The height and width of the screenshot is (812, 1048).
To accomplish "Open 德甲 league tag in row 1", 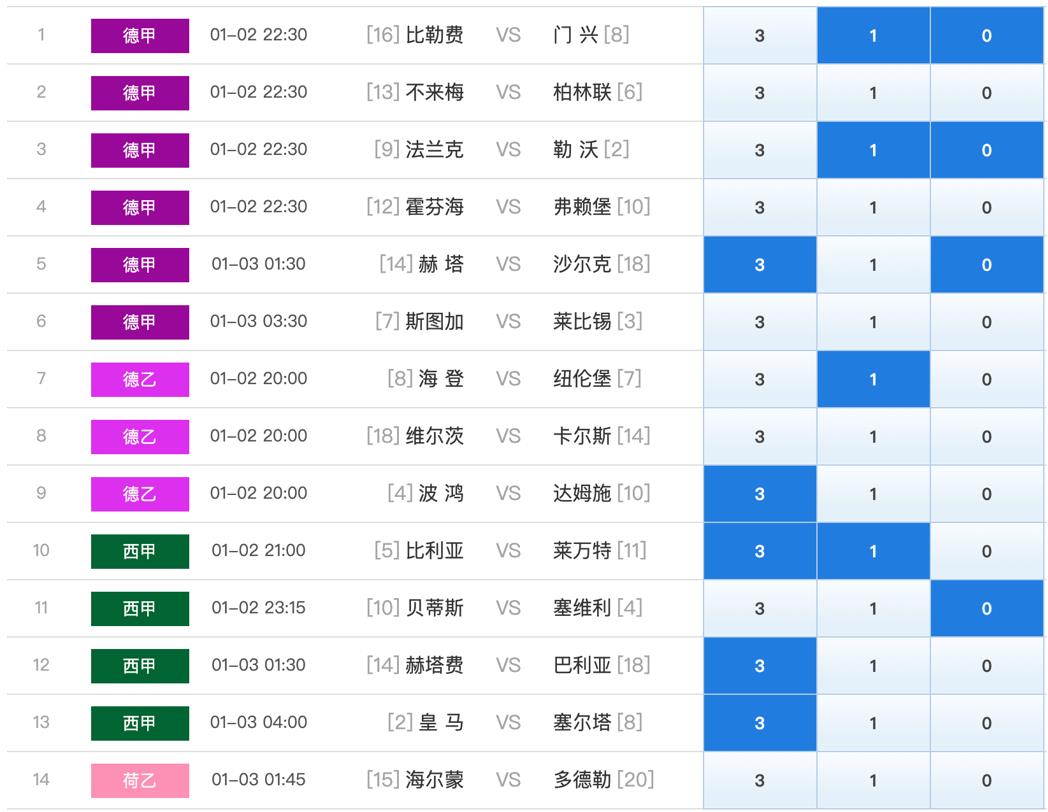I will (140, 35).
